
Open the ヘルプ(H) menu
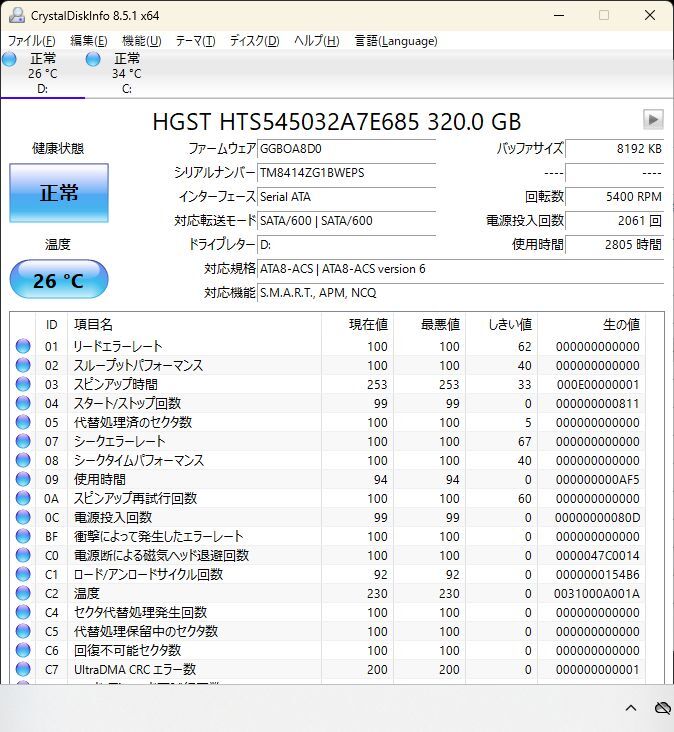pyautogui.click(x=316, y=41)
